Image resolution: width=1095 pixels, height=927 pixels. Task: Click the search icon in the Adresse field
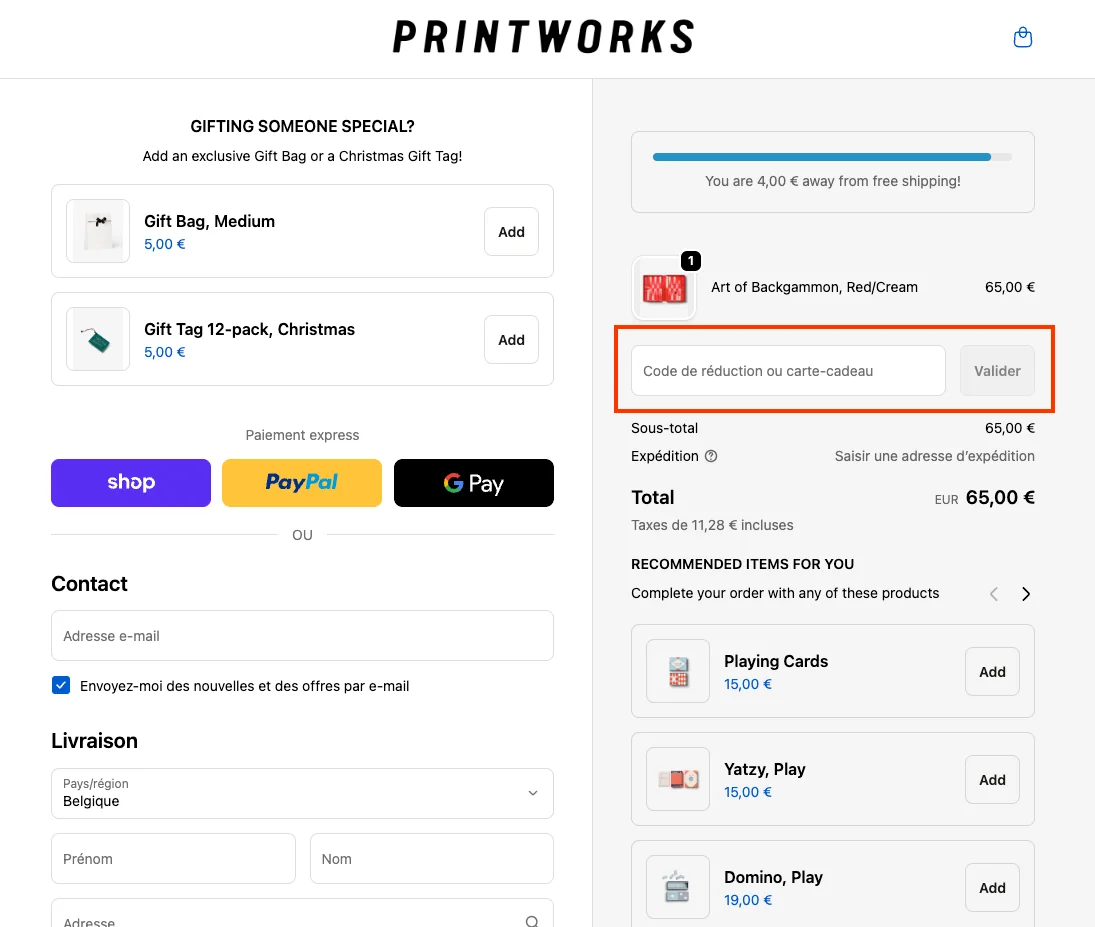[529, 919]
